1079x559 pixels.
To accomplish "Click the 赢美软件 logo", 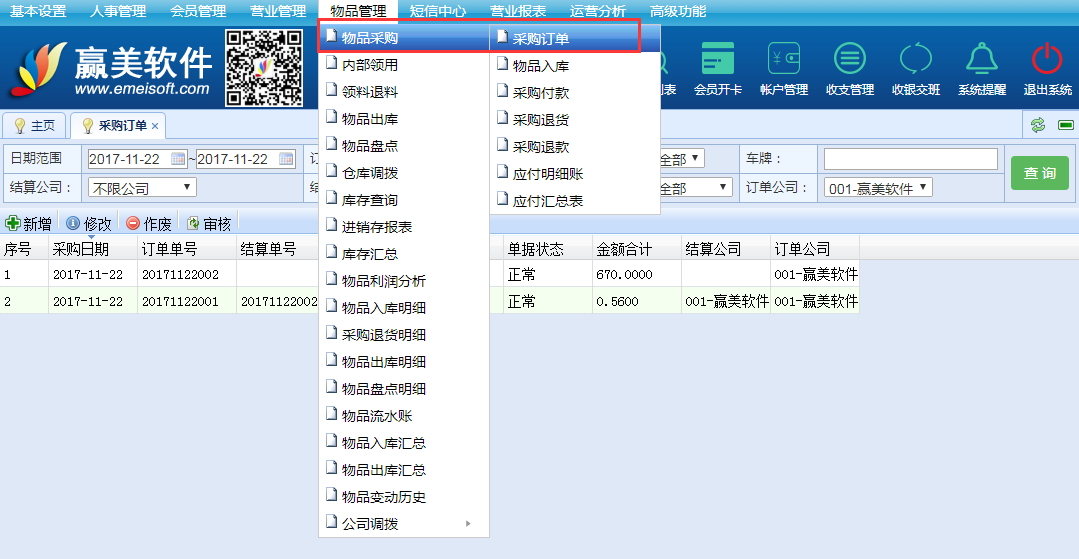I will pos(110,68).
